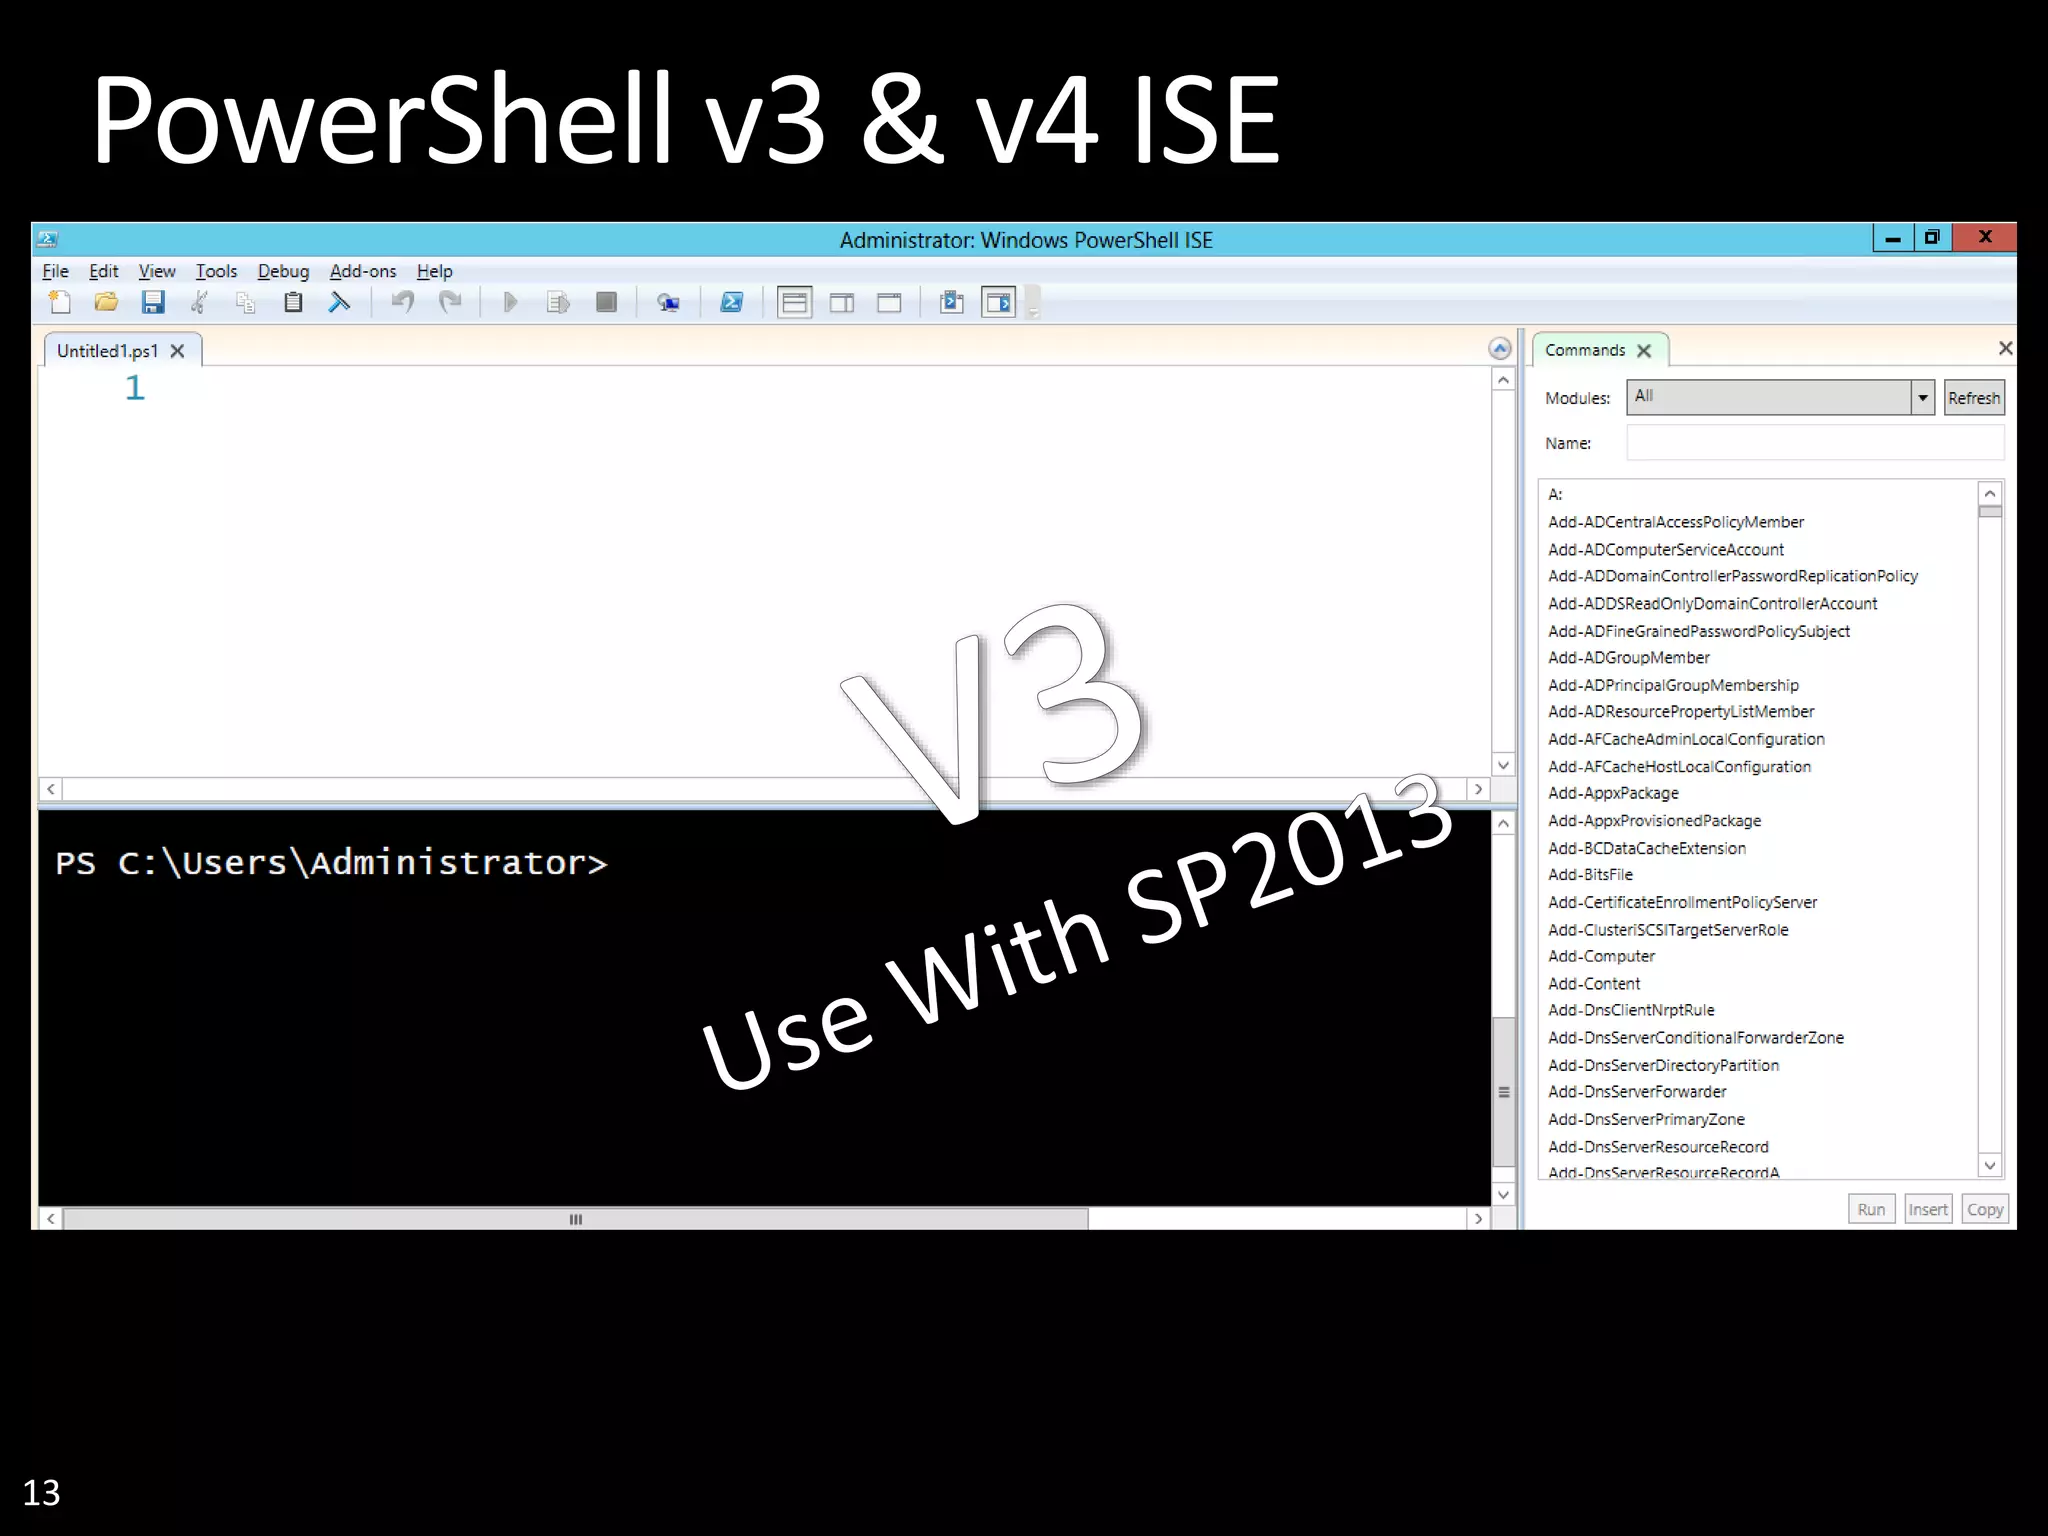2048x1536 pixels.
Task: Click the commands list scrollbar thumb
Action: click(x=1990, y=512)
